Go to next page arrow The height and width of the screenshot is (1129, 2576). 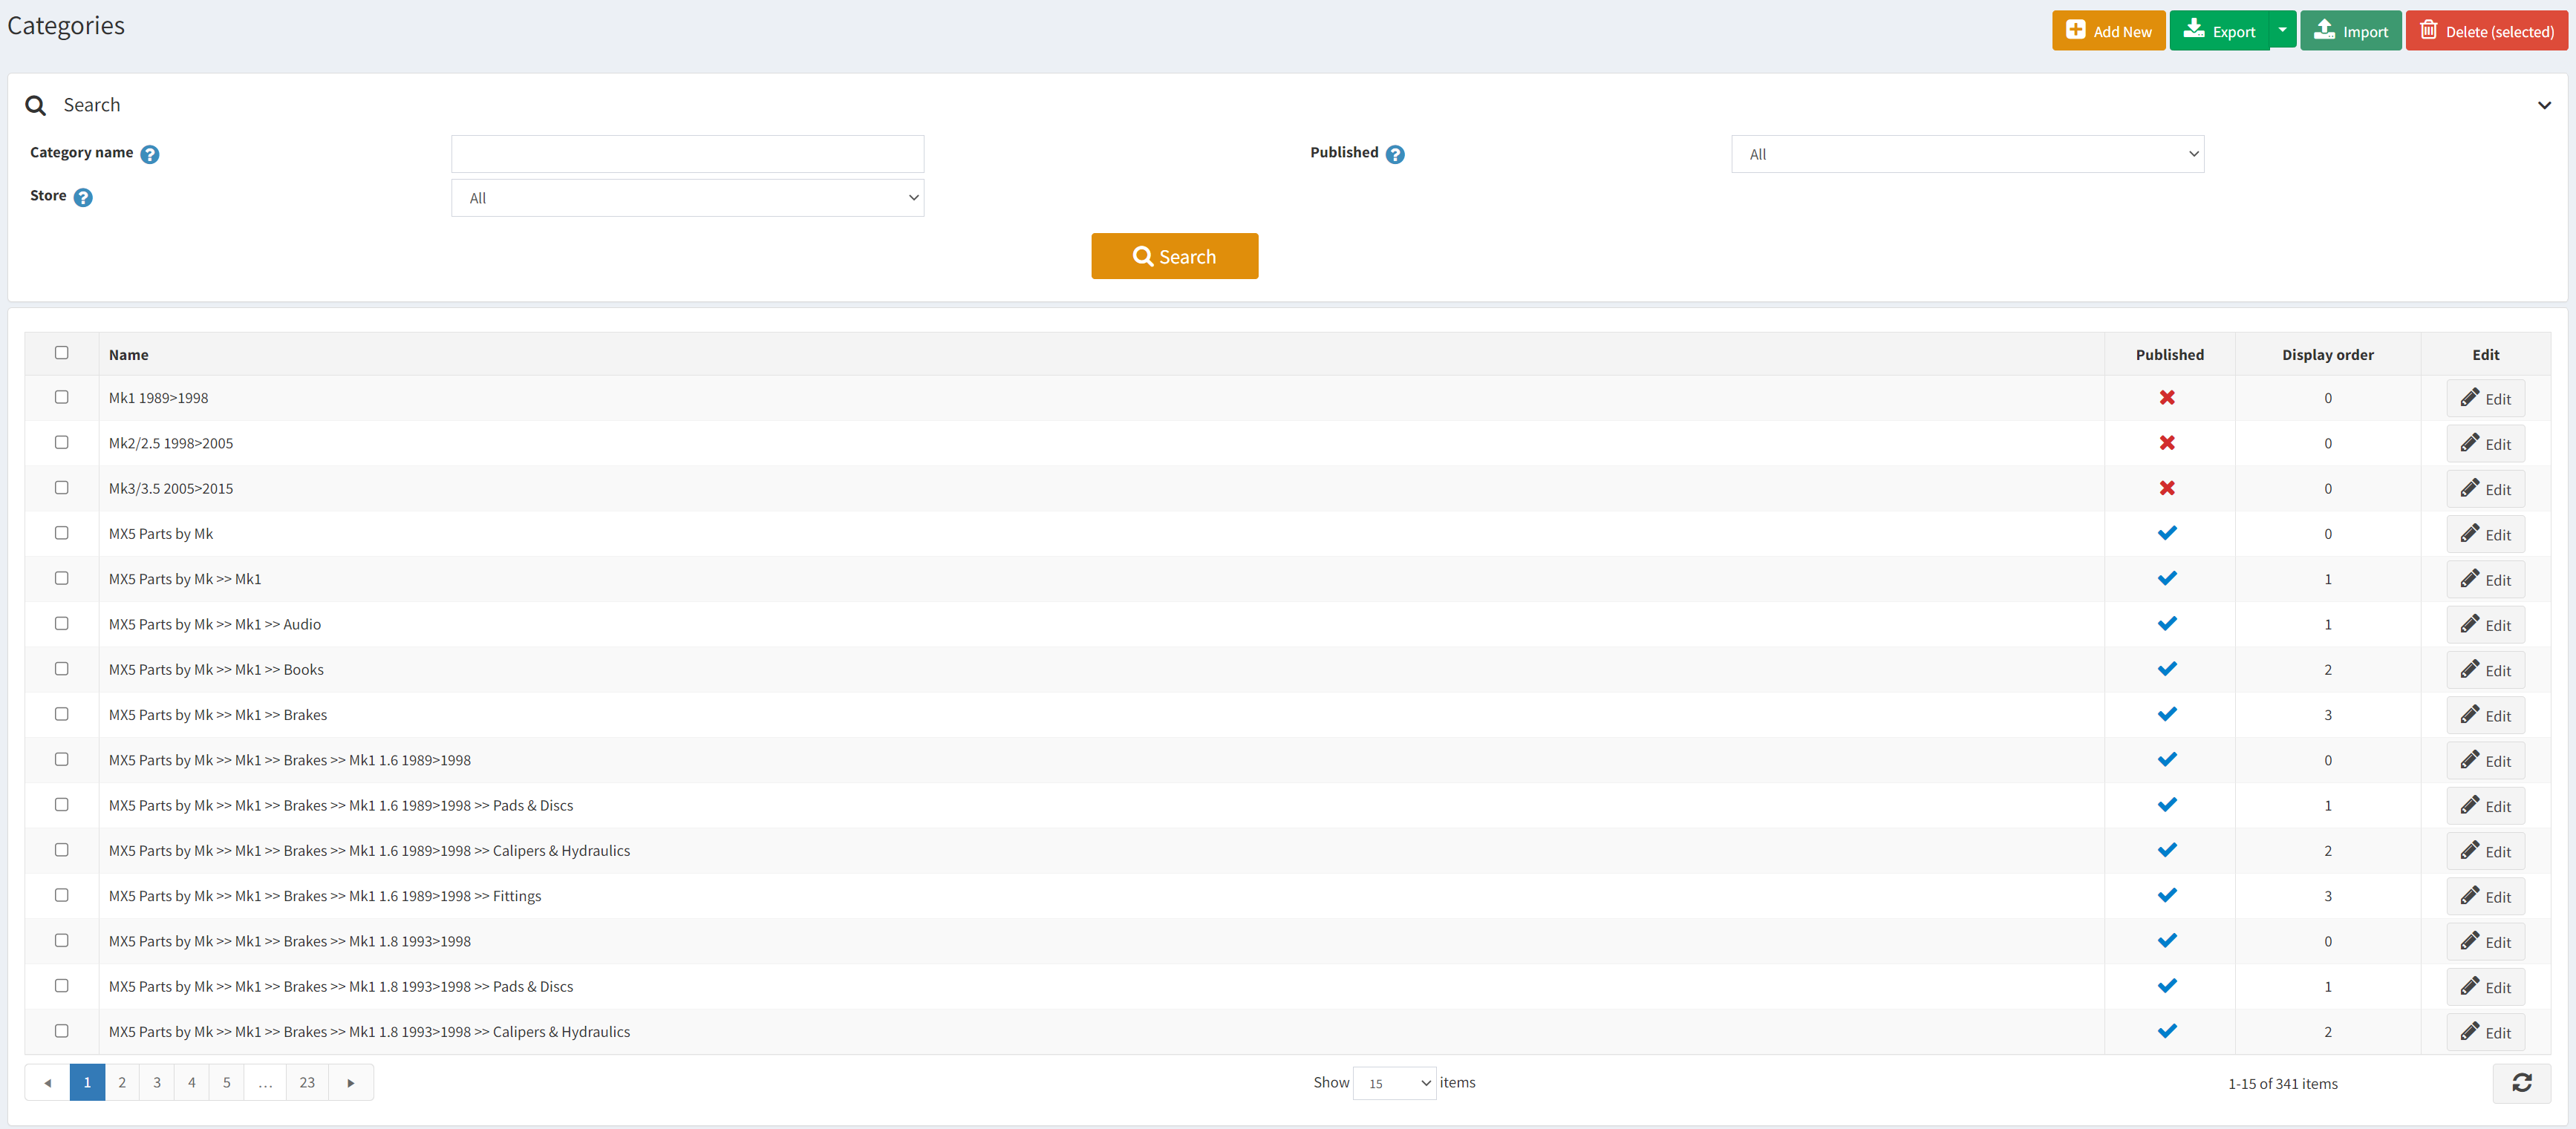pos(350,1083)
